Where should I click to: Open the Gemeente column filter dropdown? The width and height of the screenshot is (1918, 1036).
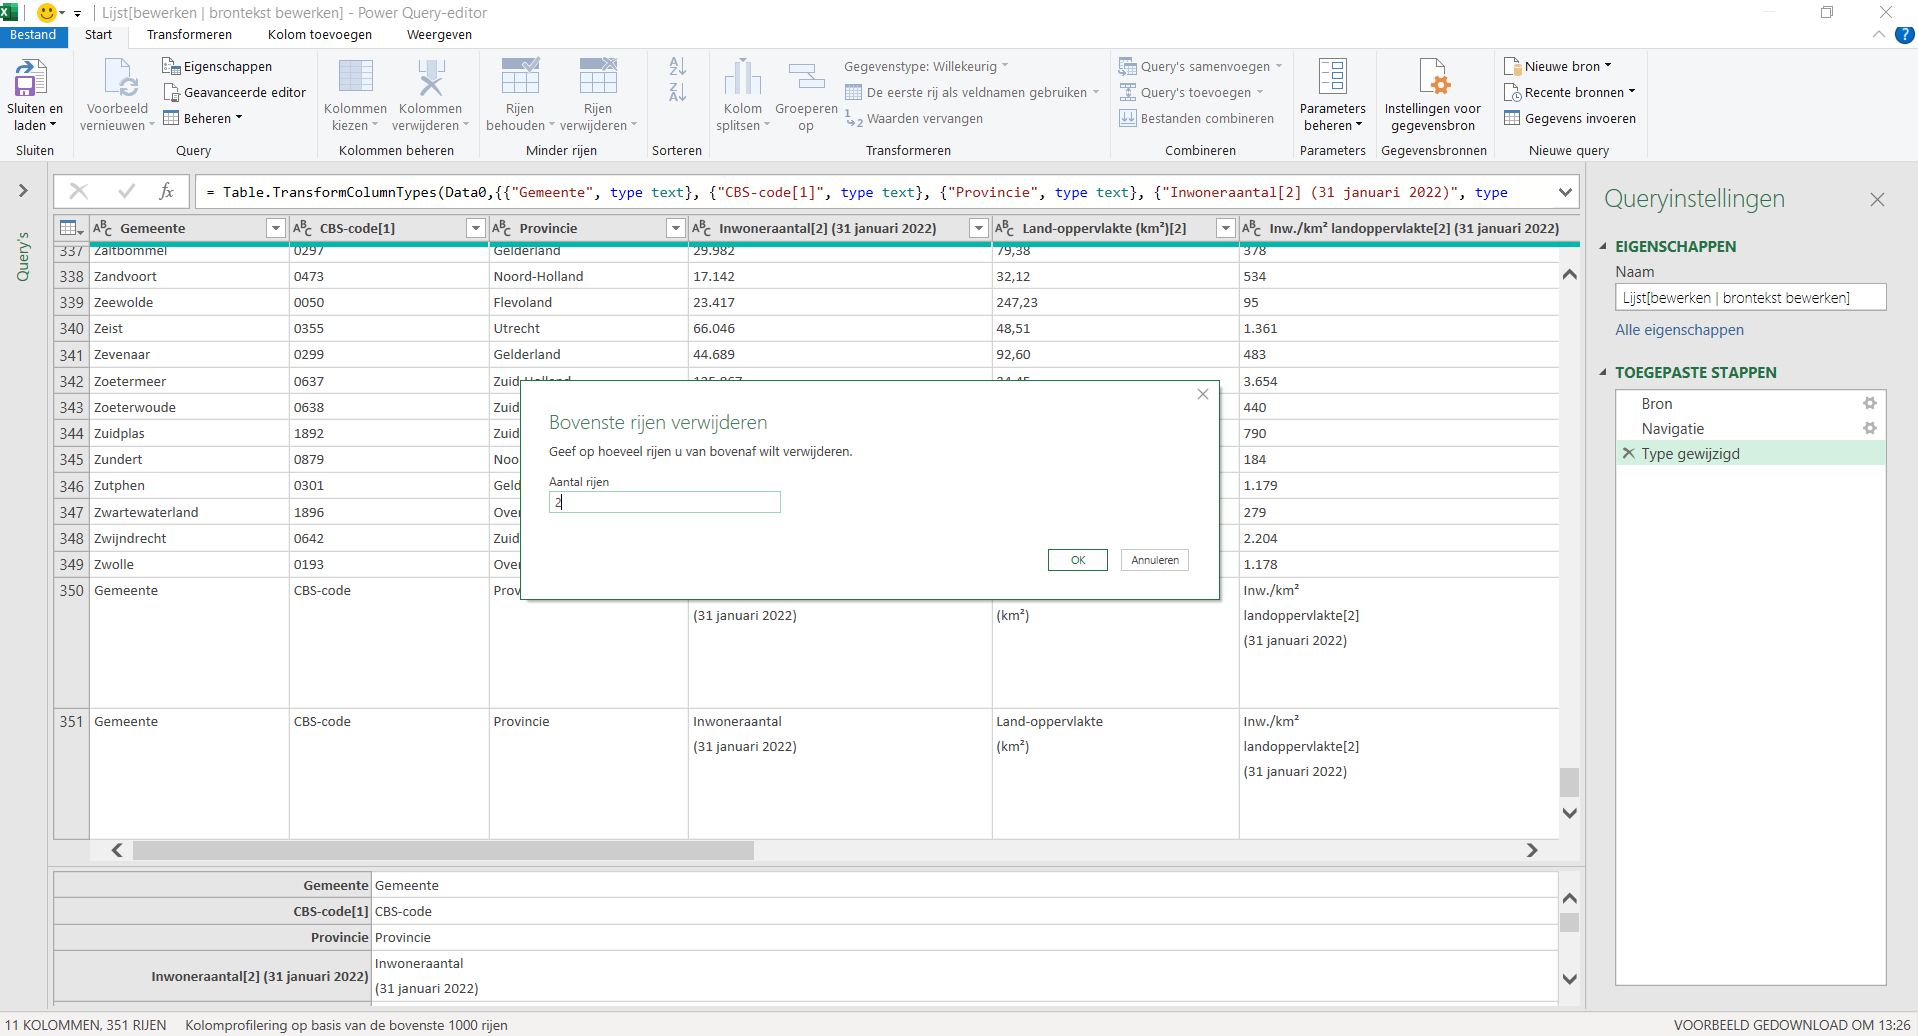coord(274,228)
